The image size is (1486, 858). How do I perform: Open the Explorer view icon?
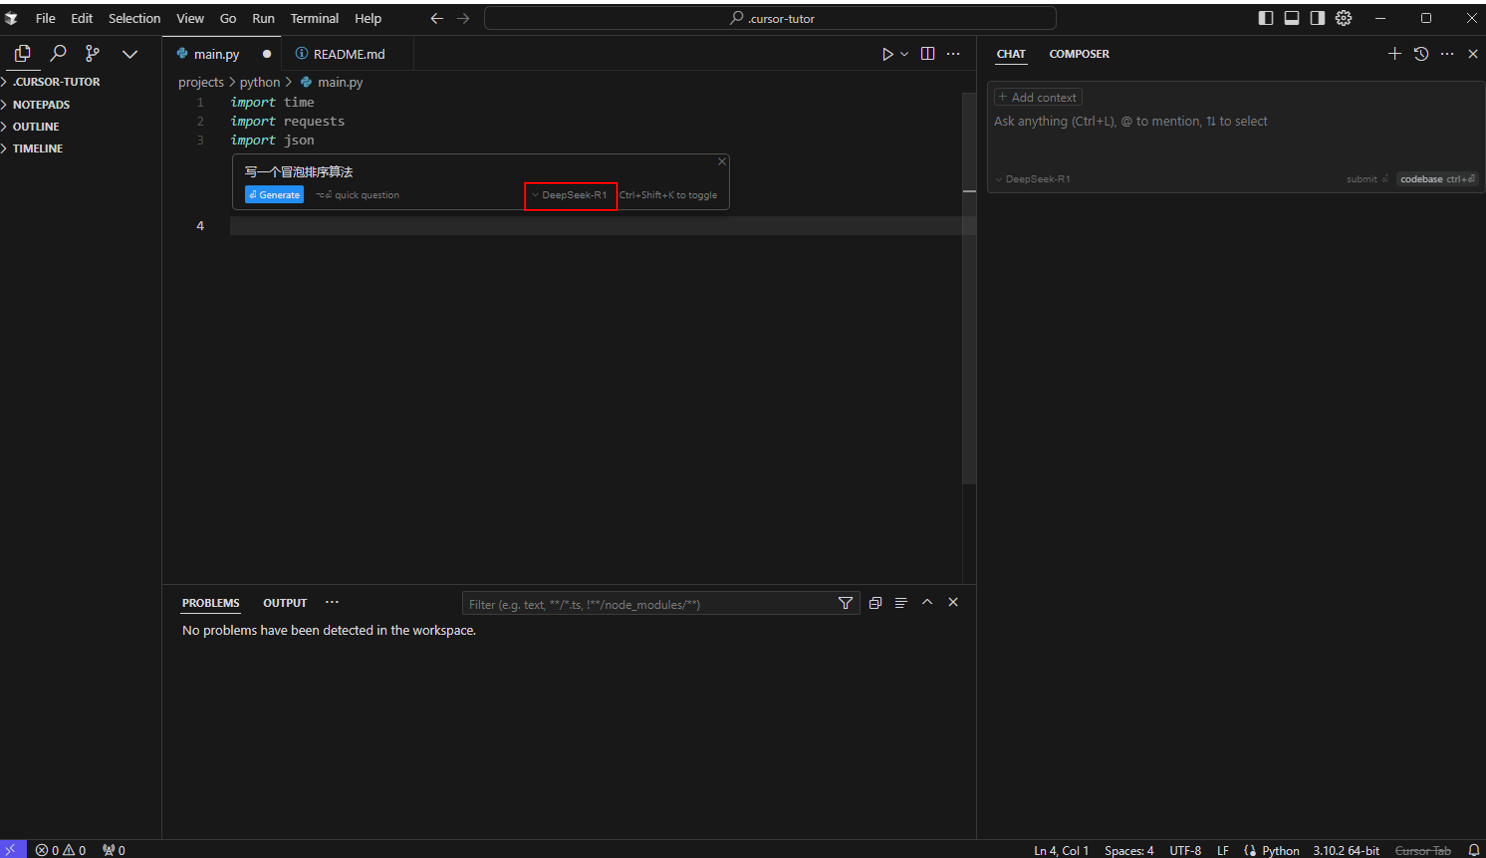point(22,54)
